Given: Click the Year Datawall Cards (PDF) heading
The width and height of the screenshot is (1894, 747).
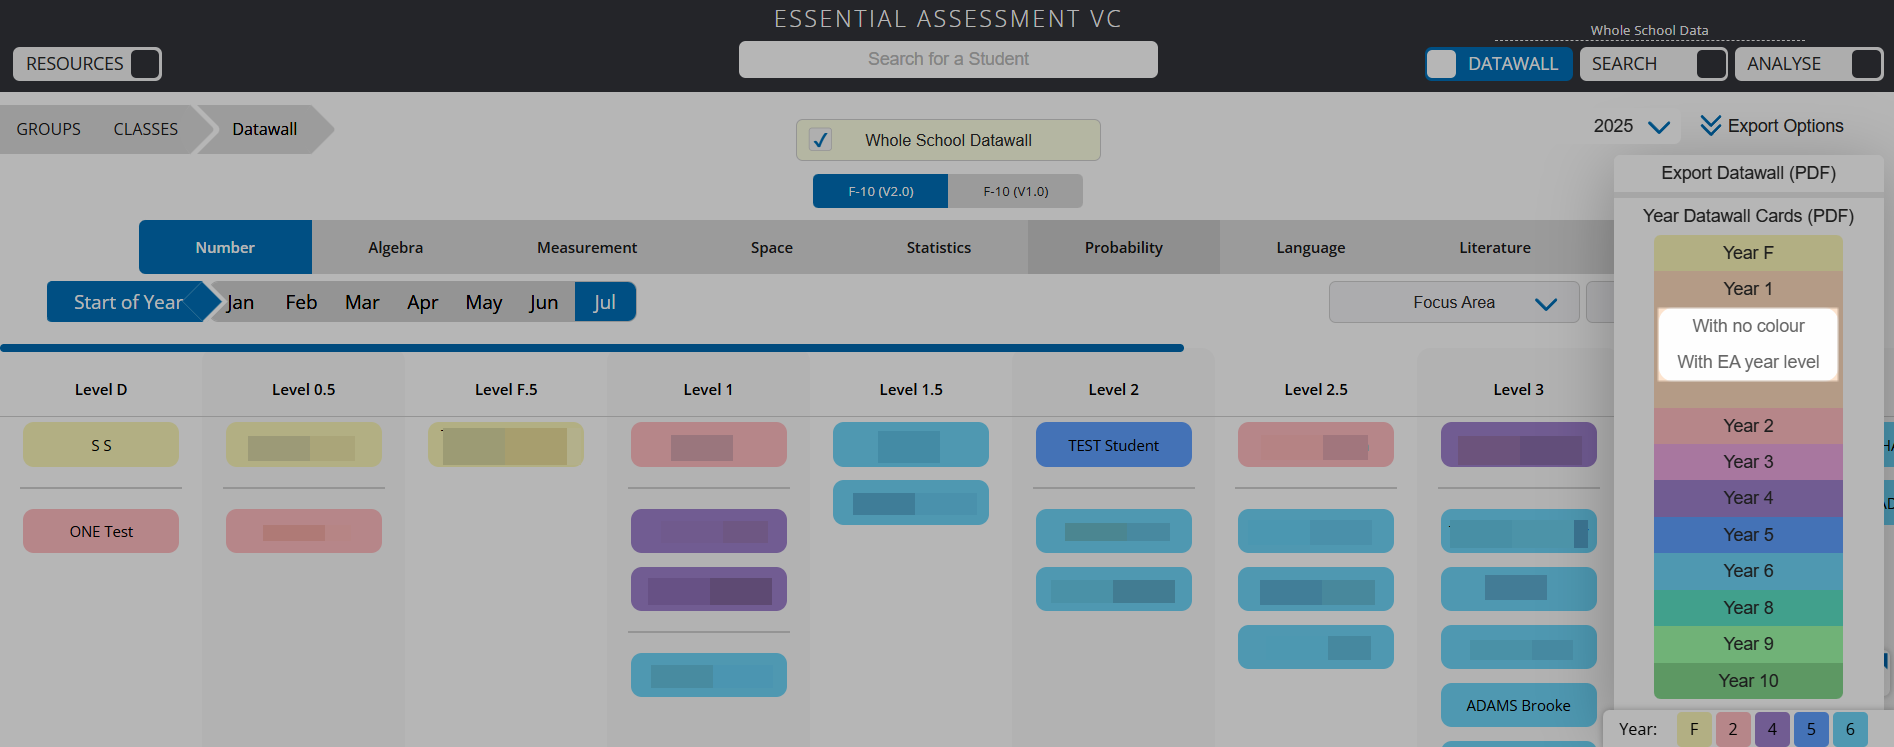Looking at the screenshot, I should [x=1748, y=216].
